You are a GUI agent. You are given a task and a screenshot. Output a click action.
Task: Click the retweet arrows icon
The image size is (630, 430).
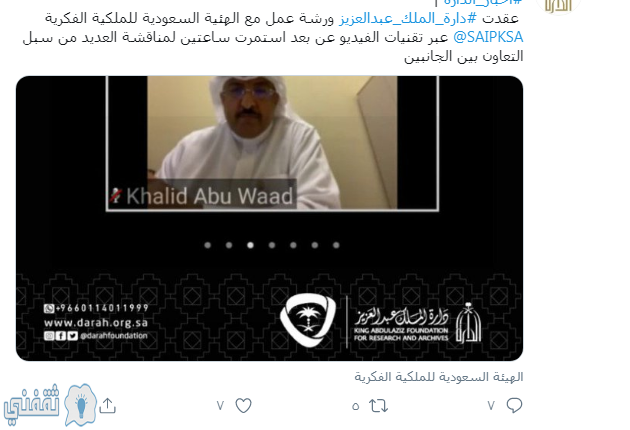click(378, 406)
